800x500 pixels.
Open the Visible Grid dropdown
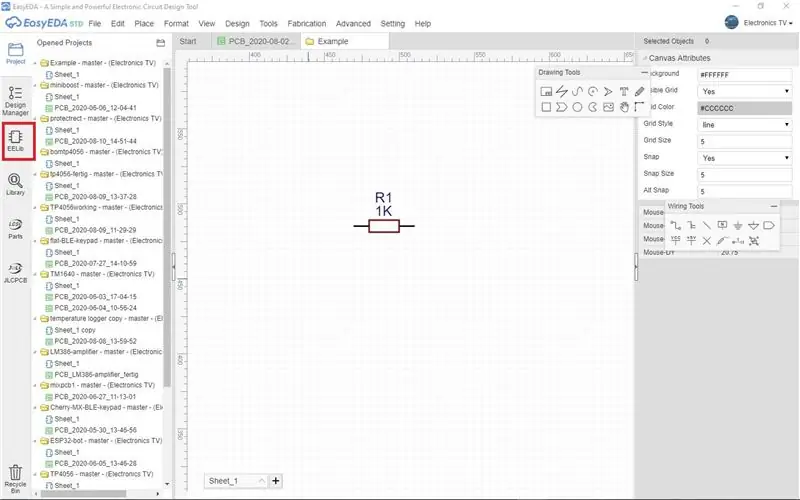pos(744,91)
